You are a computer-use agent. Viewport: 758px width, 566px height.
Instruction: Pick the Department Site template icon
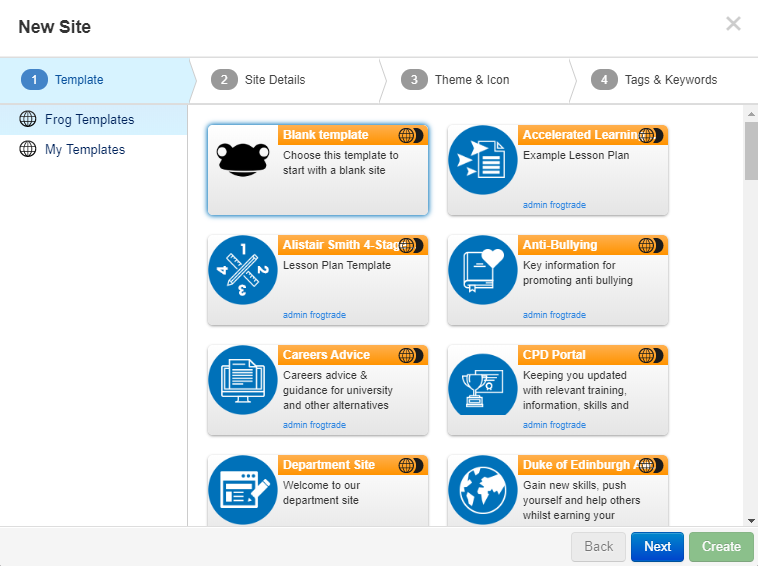243,490
